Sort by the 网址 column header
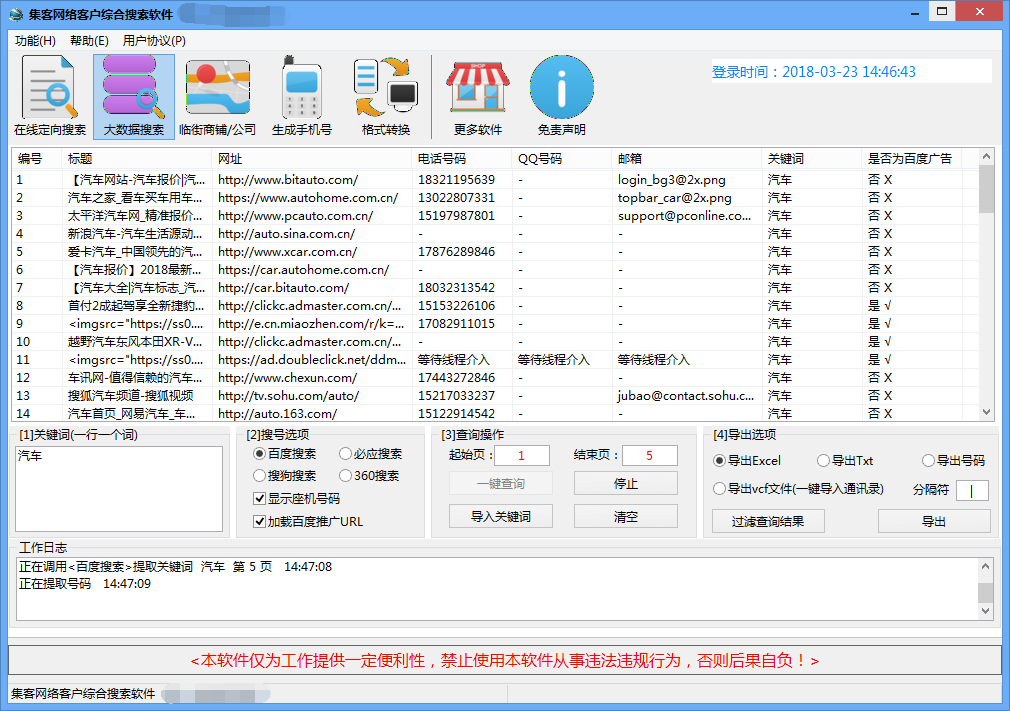 click(x=312, y=158)
